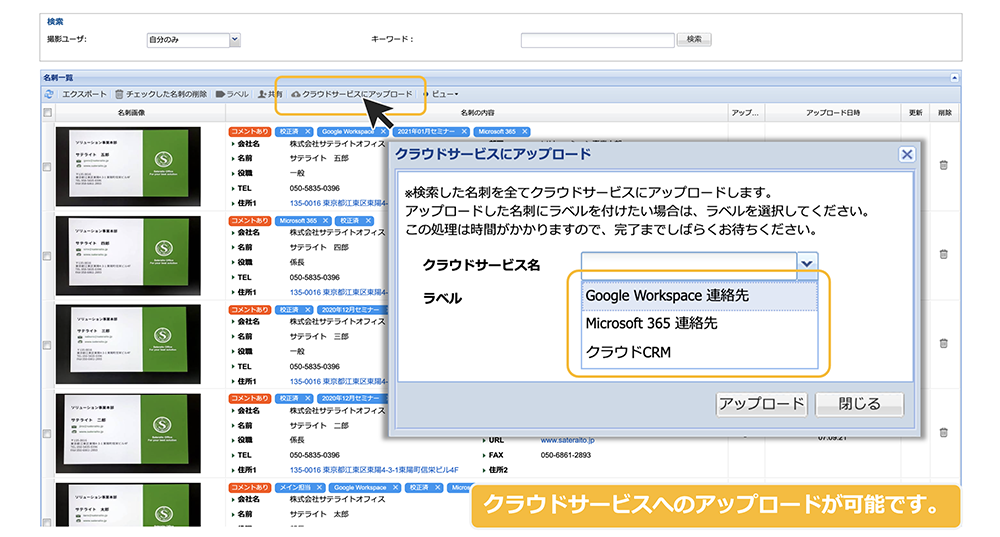
Task: Click the 更新 column header
Action: click(915, 113)
